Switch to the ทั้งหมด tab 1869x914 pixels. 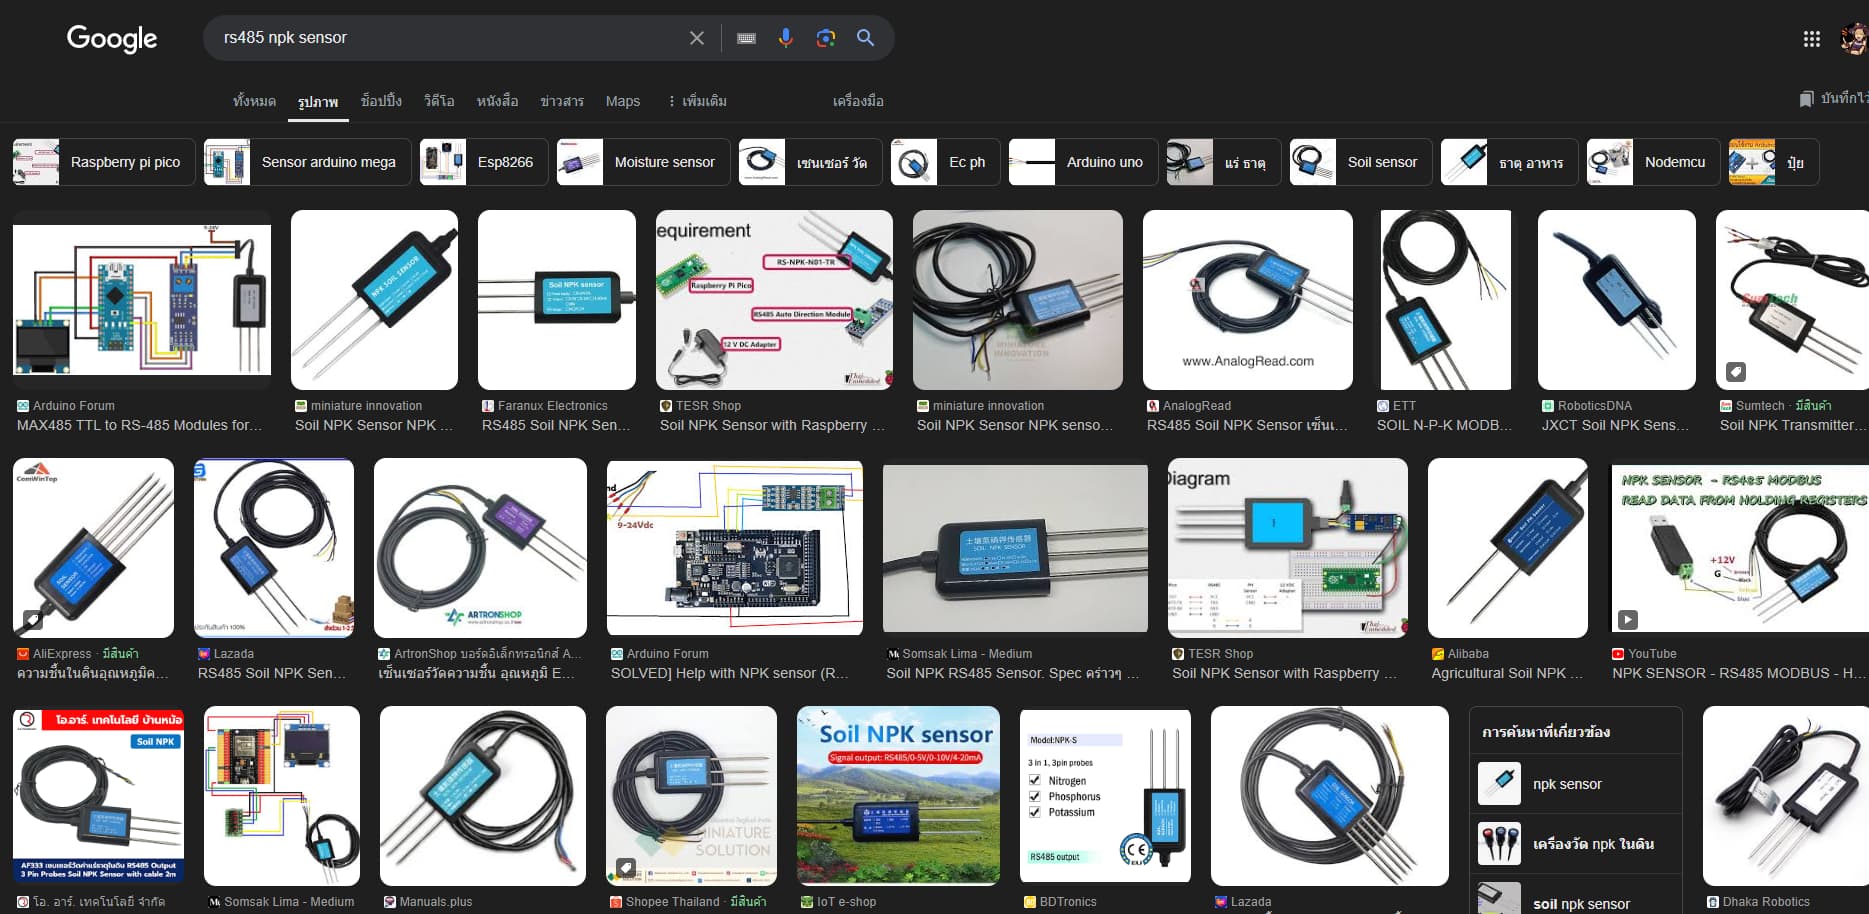[x=254, y=101]
